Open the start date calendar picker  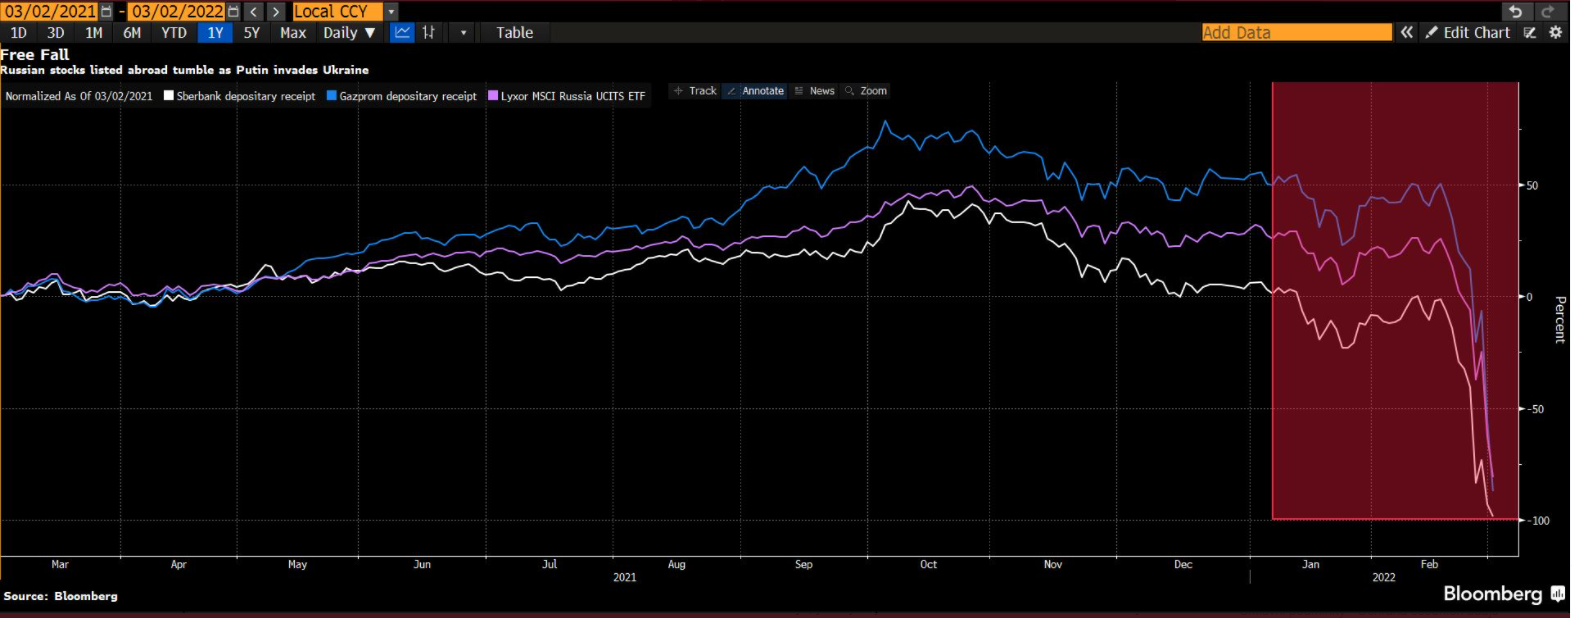(106, 12)
